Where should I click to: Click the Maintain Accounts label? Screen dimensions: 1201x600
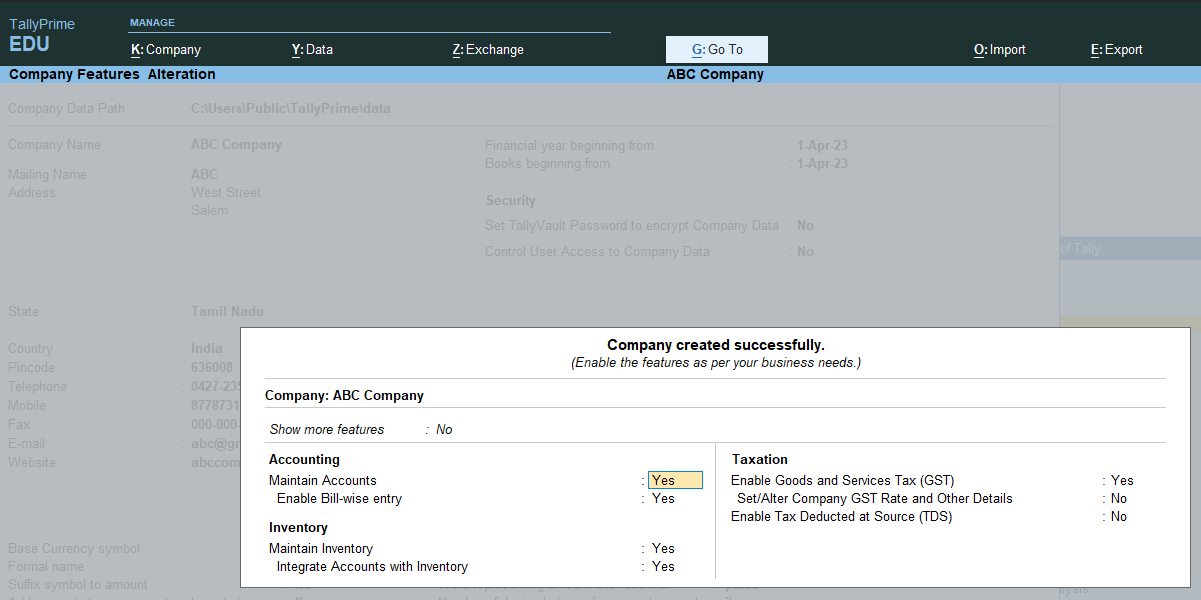[x=323, y=480]
